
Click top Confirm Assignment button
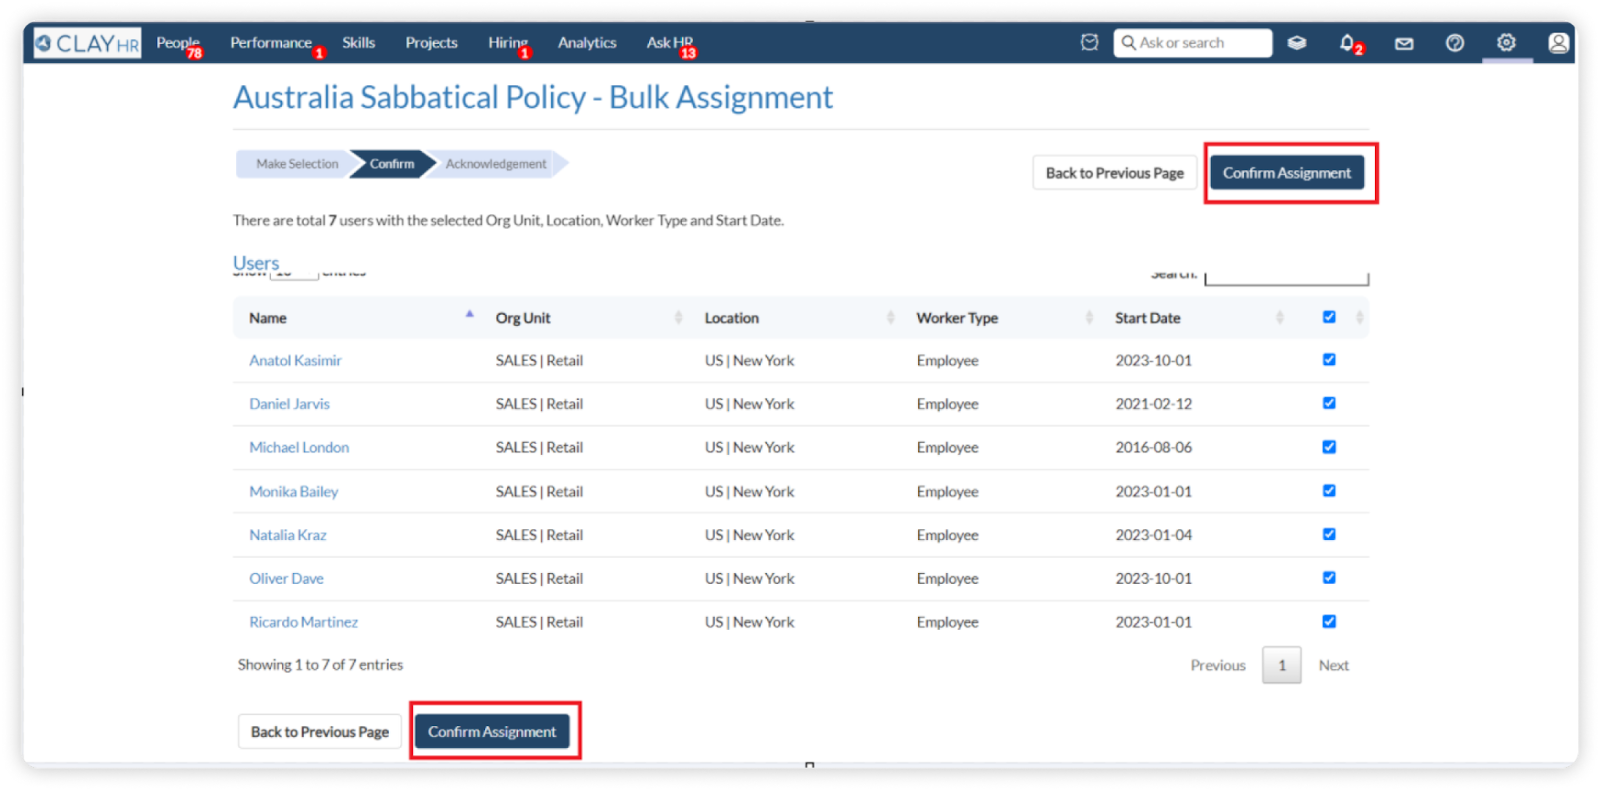1287,173
